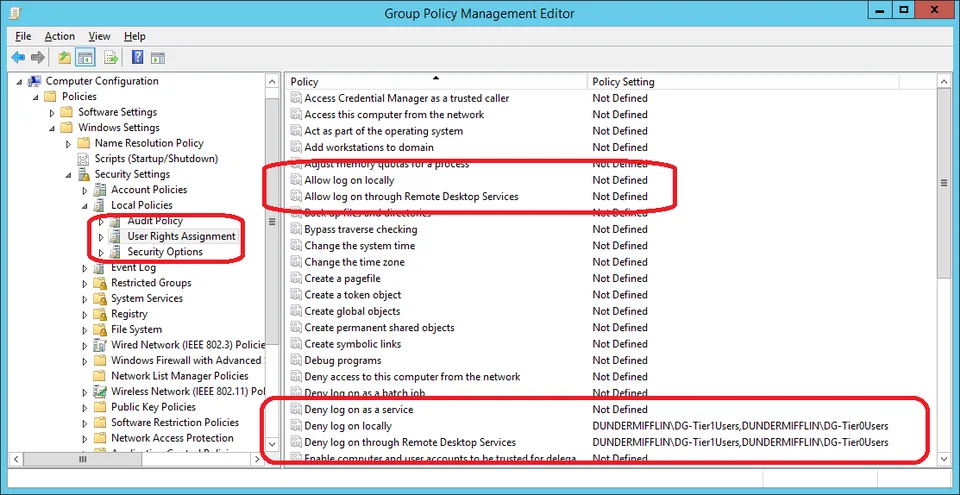The height and width of the screenshot is (495, 960).
Task: Select Create symbolic links policy
Action: 353,344
